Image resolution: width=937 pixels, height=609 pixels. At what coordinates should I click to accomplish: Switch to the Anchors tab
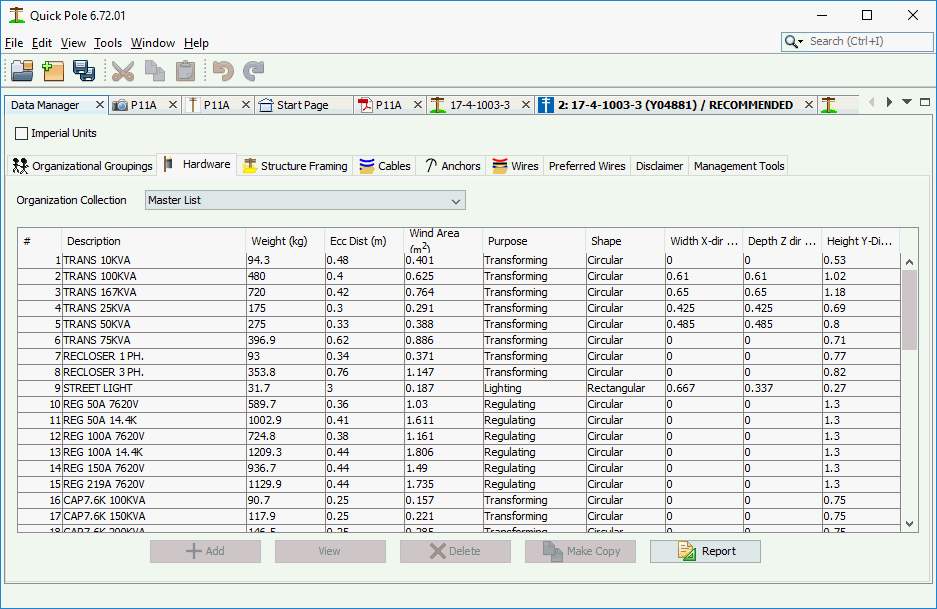pos(452,166)
